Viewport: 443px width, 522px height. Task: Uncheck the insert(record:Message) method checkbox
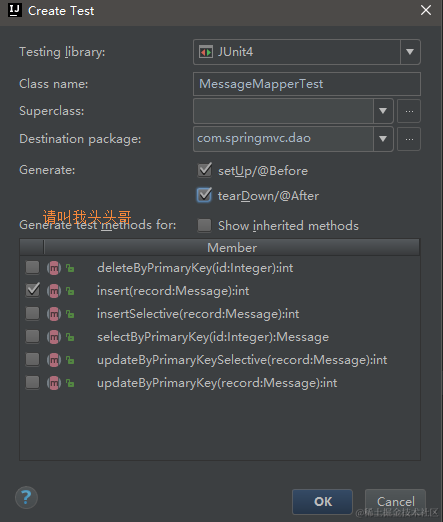[33, 290]
